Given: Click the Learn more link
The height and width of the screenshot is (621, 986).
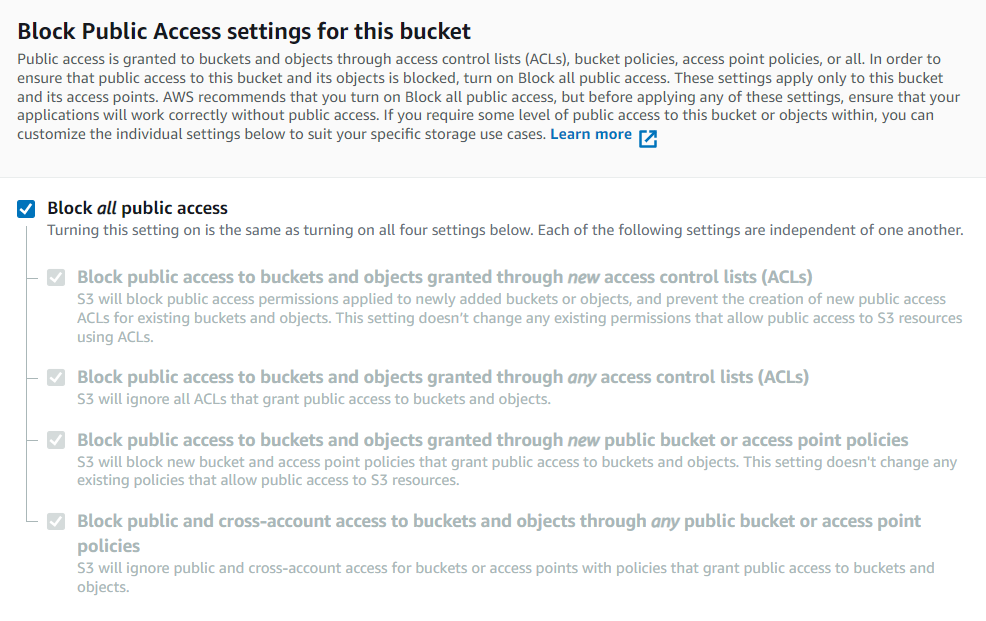Looking at the screenshot, I should click(590, 135).
